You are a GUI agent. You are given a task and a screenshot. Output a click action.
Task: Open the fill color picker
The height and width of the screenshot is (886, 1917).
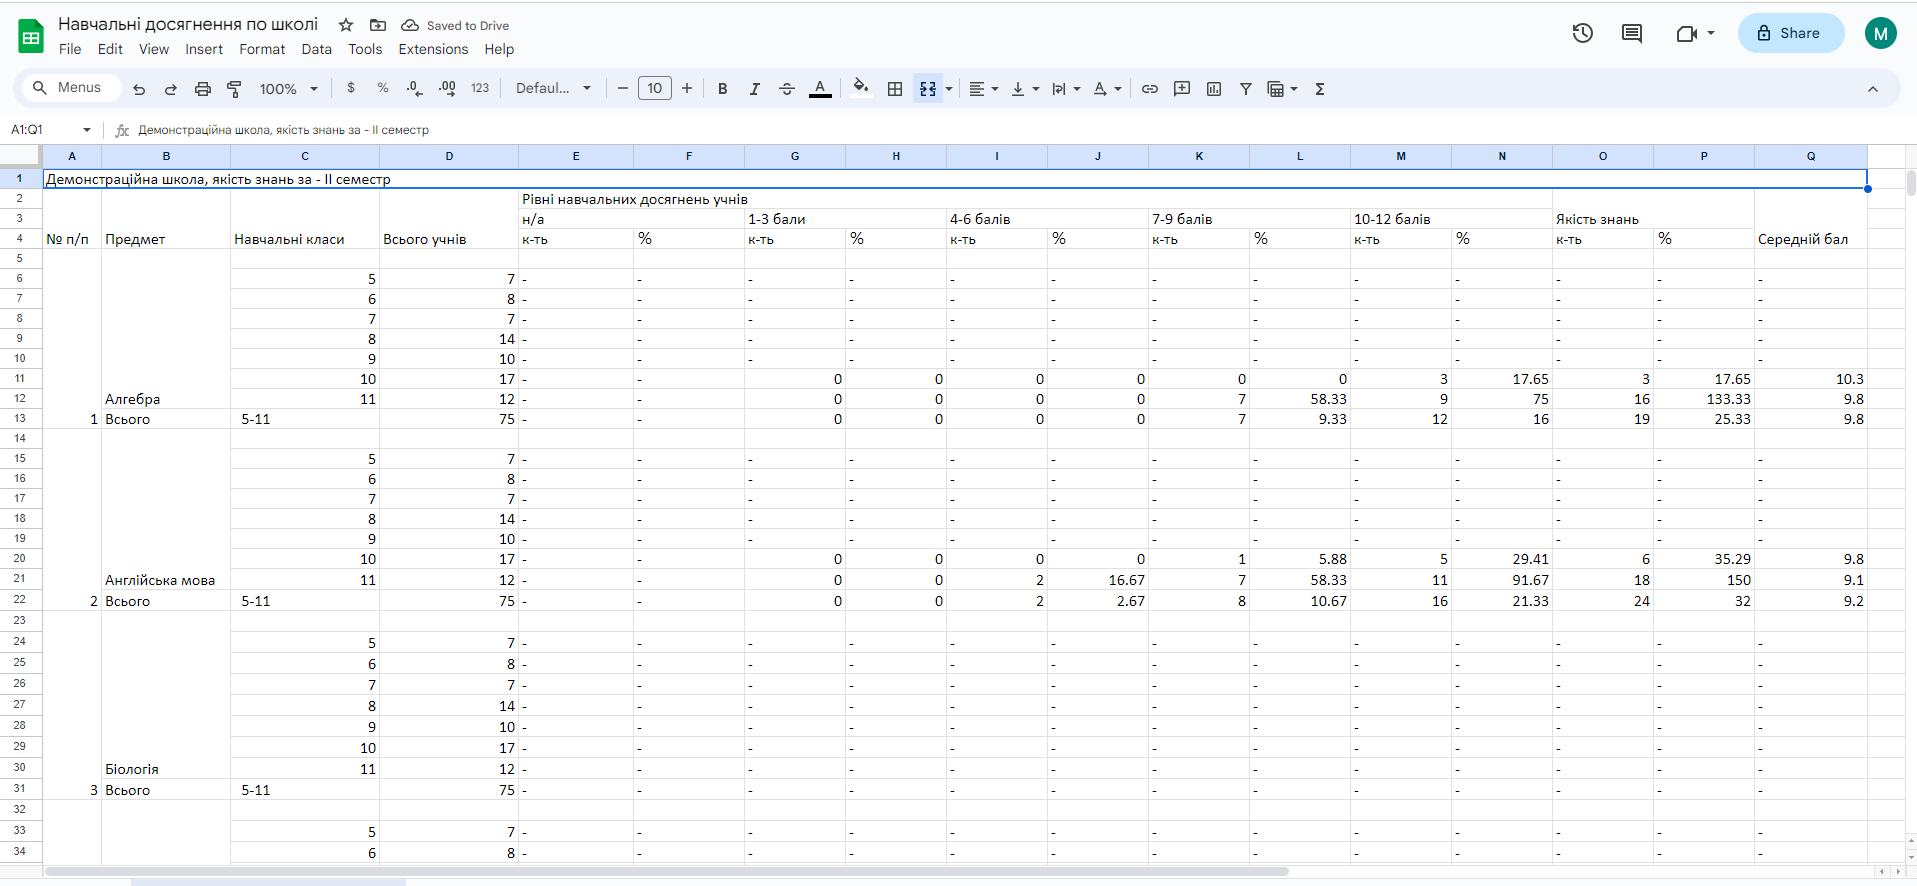(x=860, y=89)
